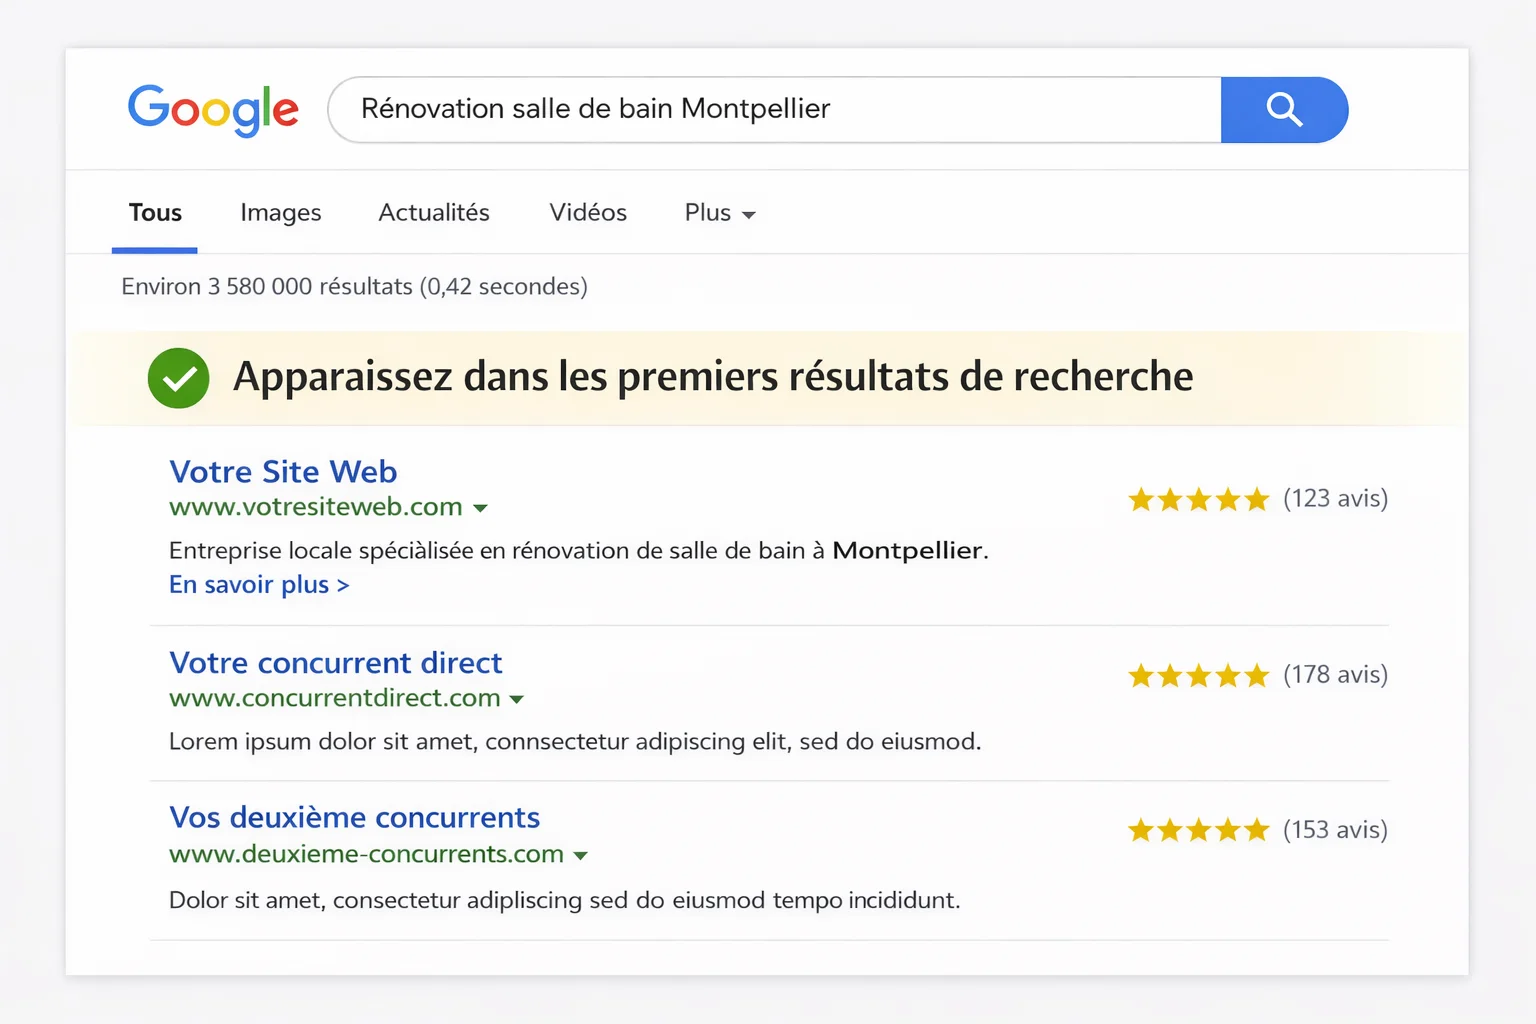The width and height of the screenshot is (1536, 1024).
Task: Open the Votre Site Web result title
Action: click(283, 471)
